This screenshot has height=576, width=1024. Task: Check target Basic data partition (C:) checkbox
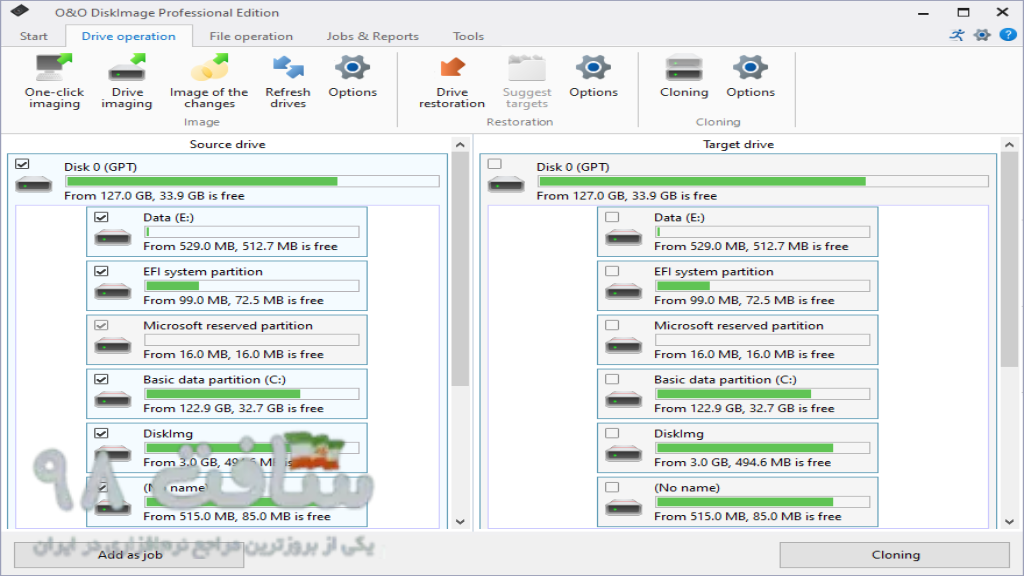click(612, 379)
